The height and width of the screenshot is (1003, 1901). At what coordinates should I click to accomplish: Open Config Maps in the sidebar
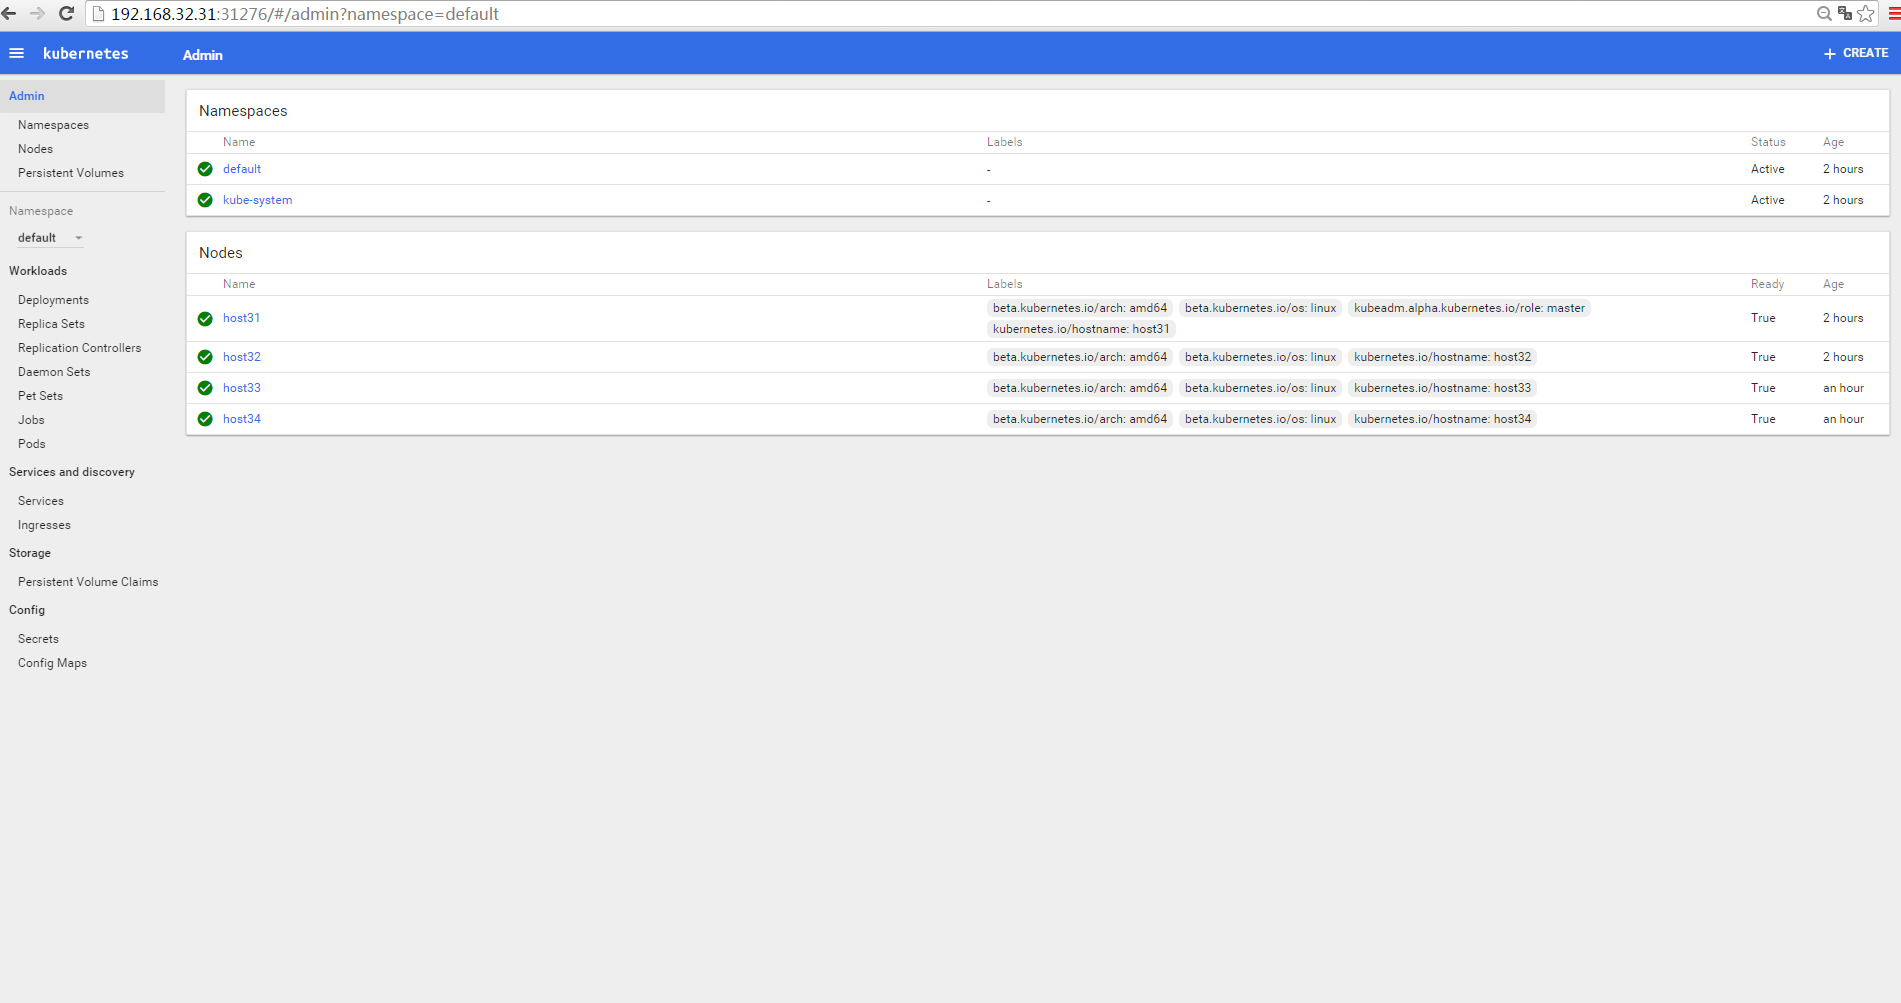pyautogui.click(x=52, y=663)
